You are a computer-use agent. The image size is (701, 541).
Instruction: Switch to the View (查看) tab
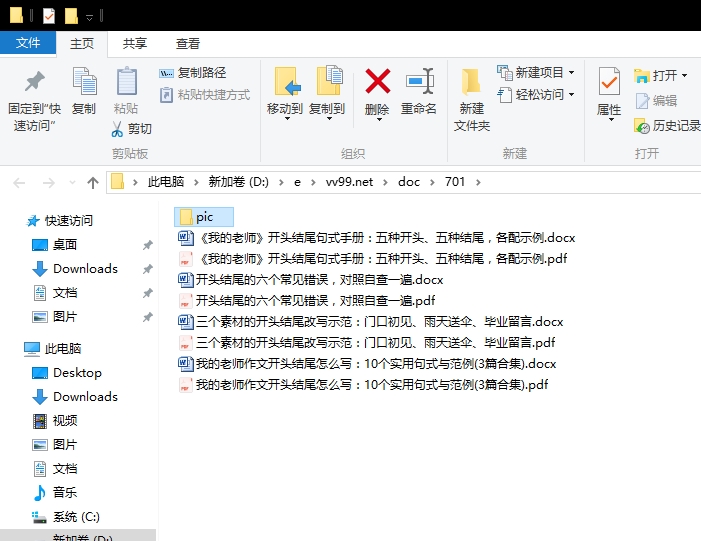[188, 43]
